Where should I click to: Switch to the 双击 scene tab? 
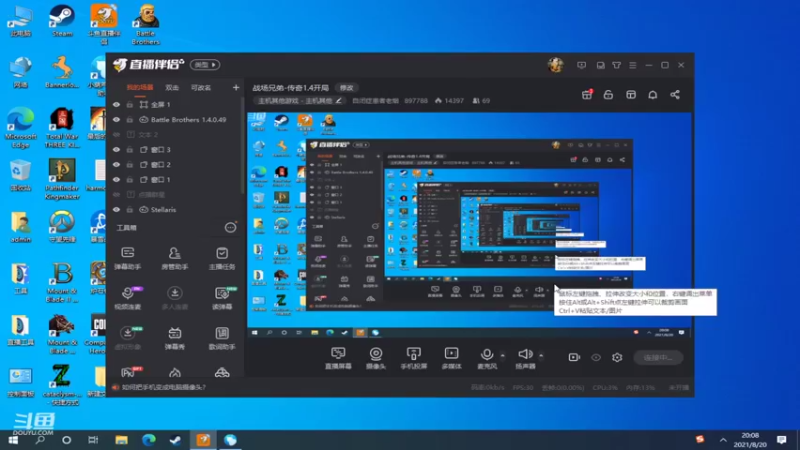[172, 88]
